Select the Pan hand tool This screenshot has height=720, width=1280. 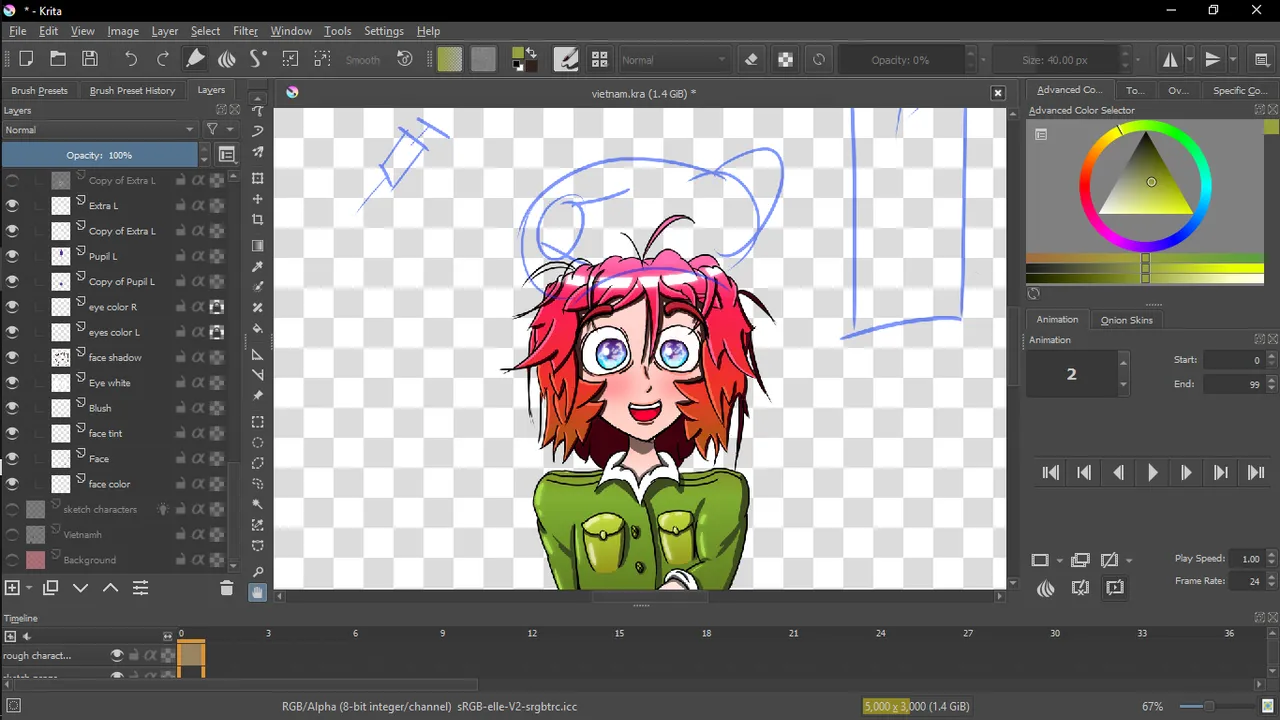257,592
